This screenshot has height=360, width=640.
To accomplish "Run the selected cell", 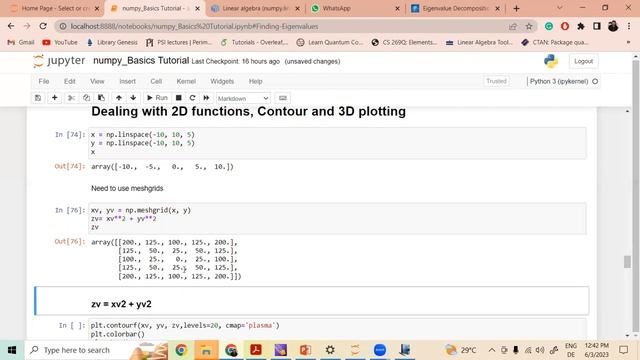I will 157,98.
